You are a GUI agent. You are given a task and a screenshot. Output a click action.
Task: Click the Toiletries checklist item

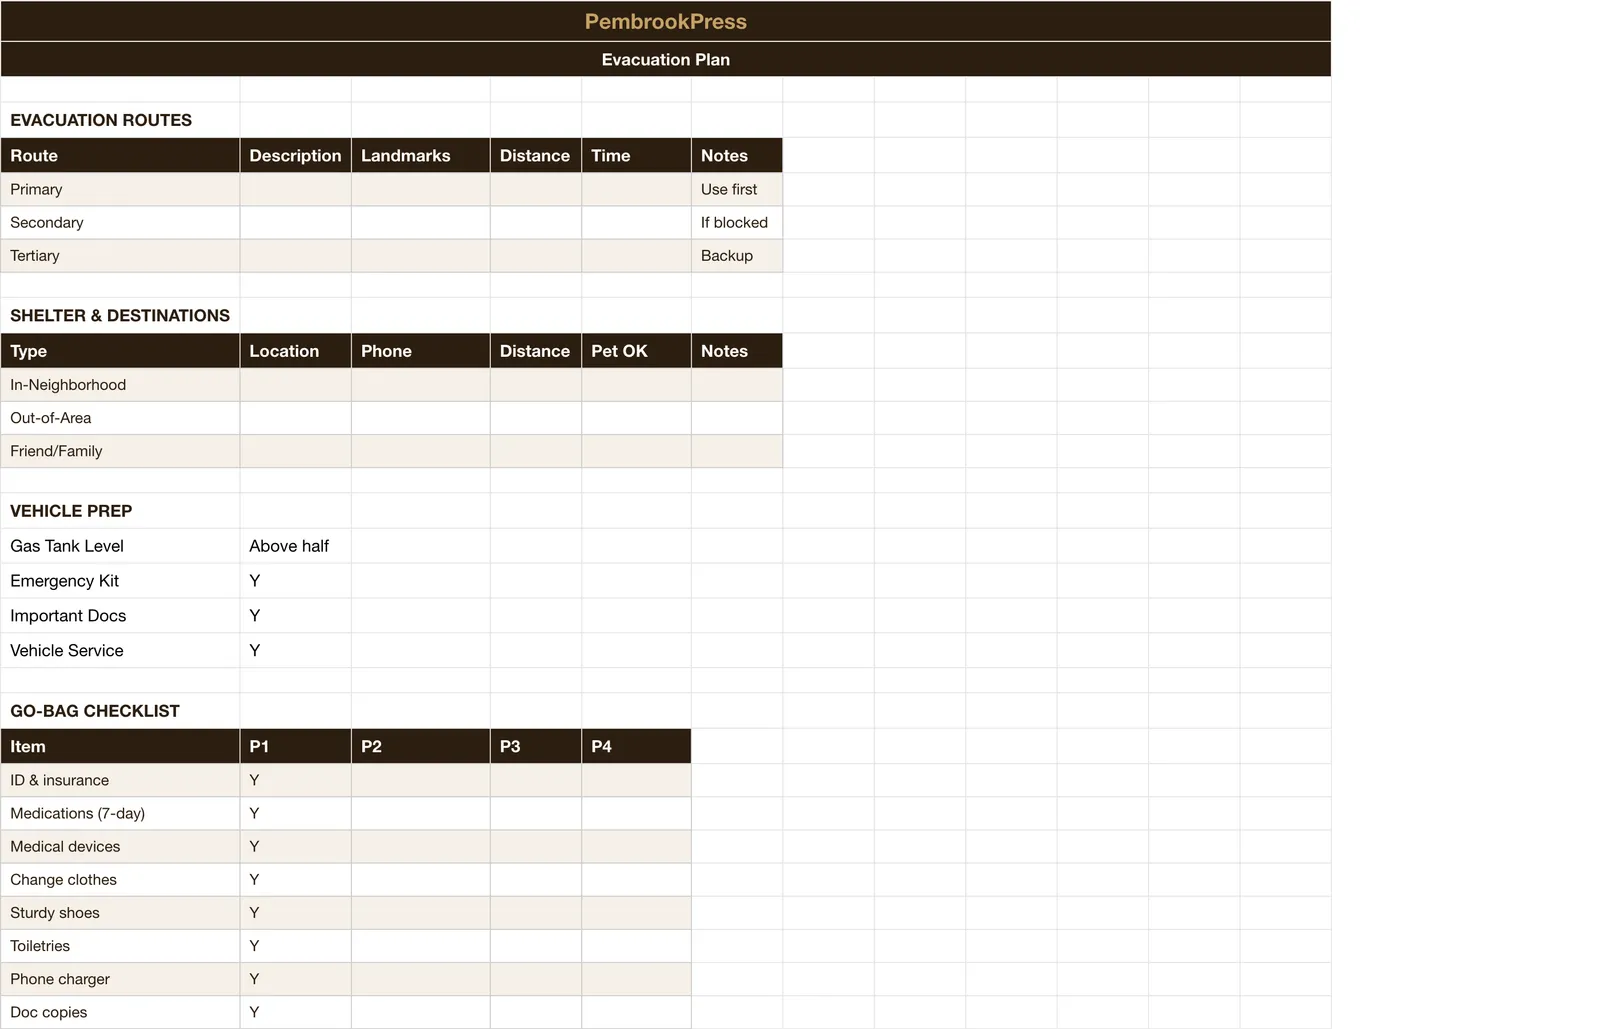[x=120, y=946]
